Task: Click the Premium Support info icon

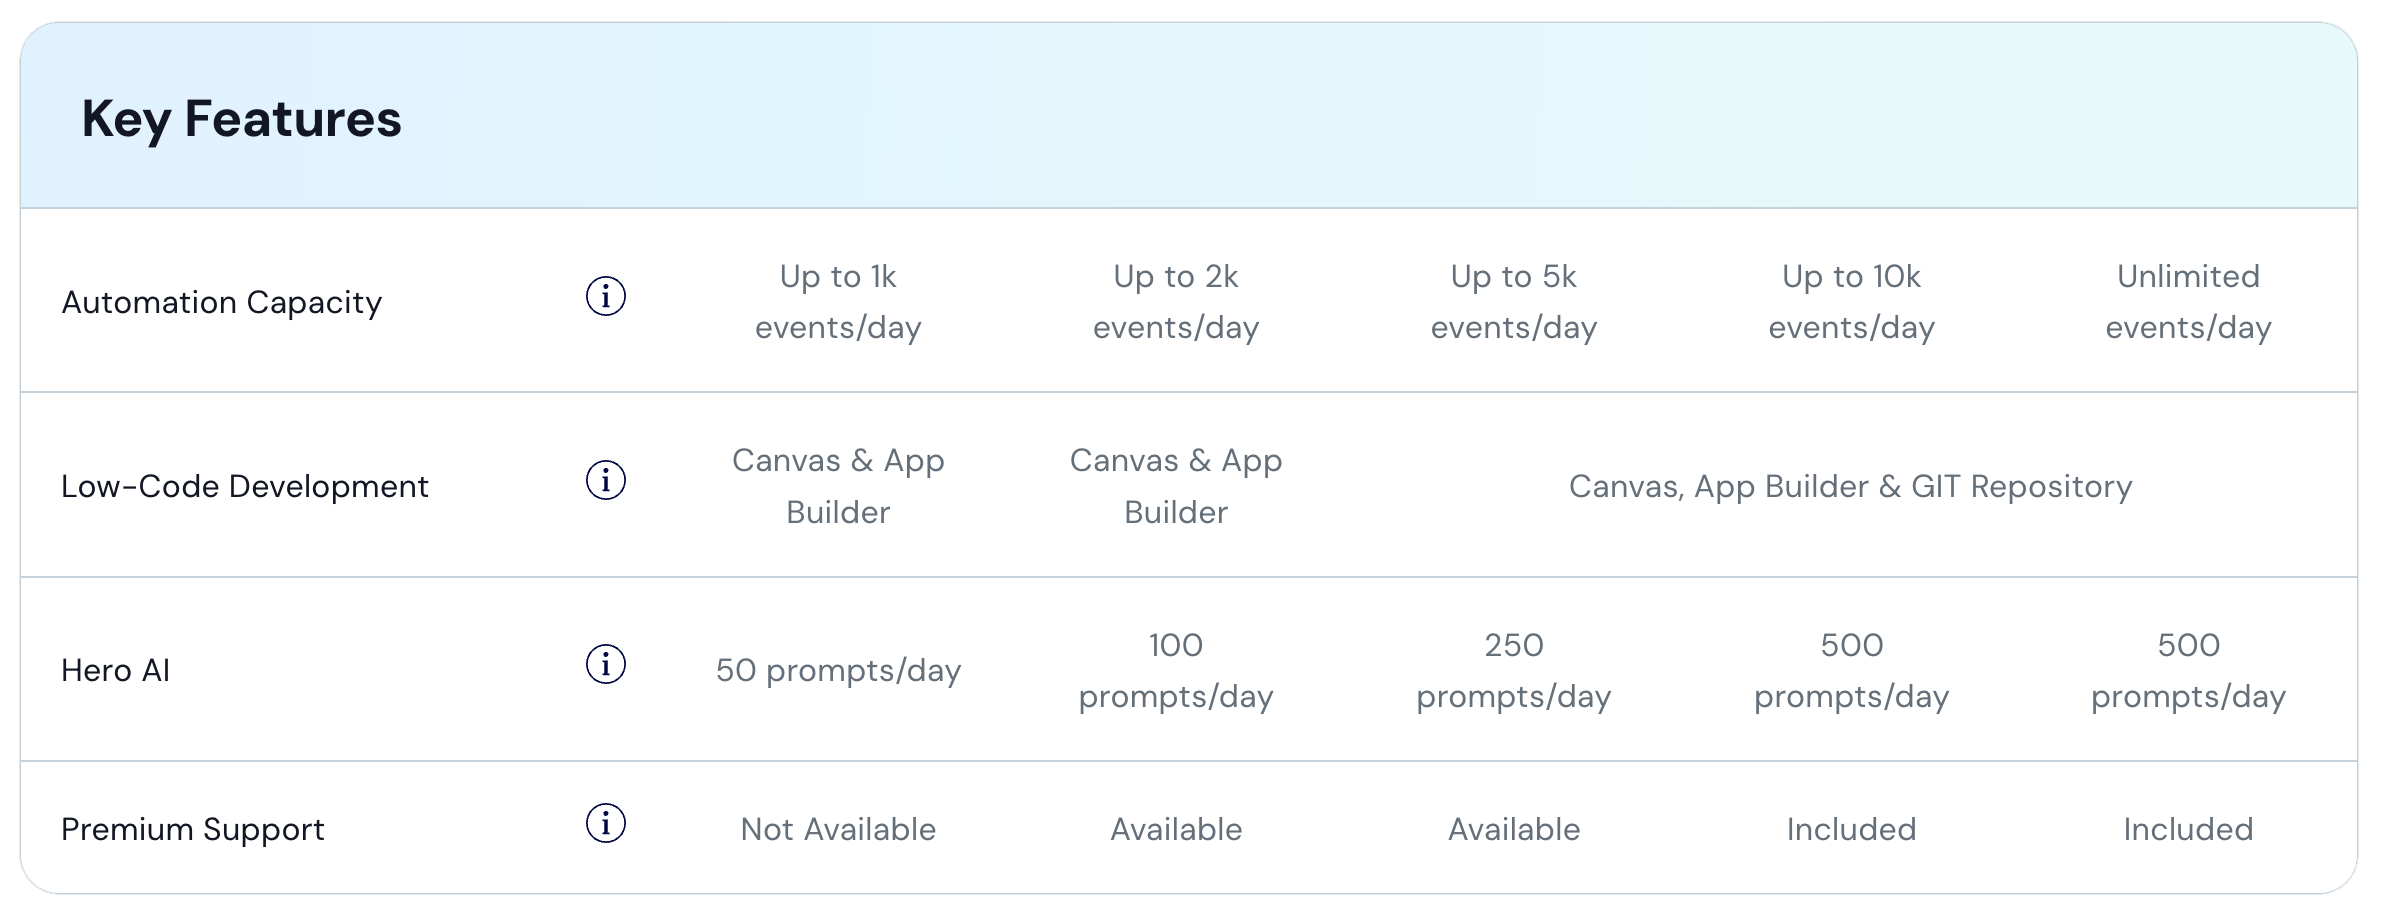Action: pyautogui.click(x=605, y=823)
